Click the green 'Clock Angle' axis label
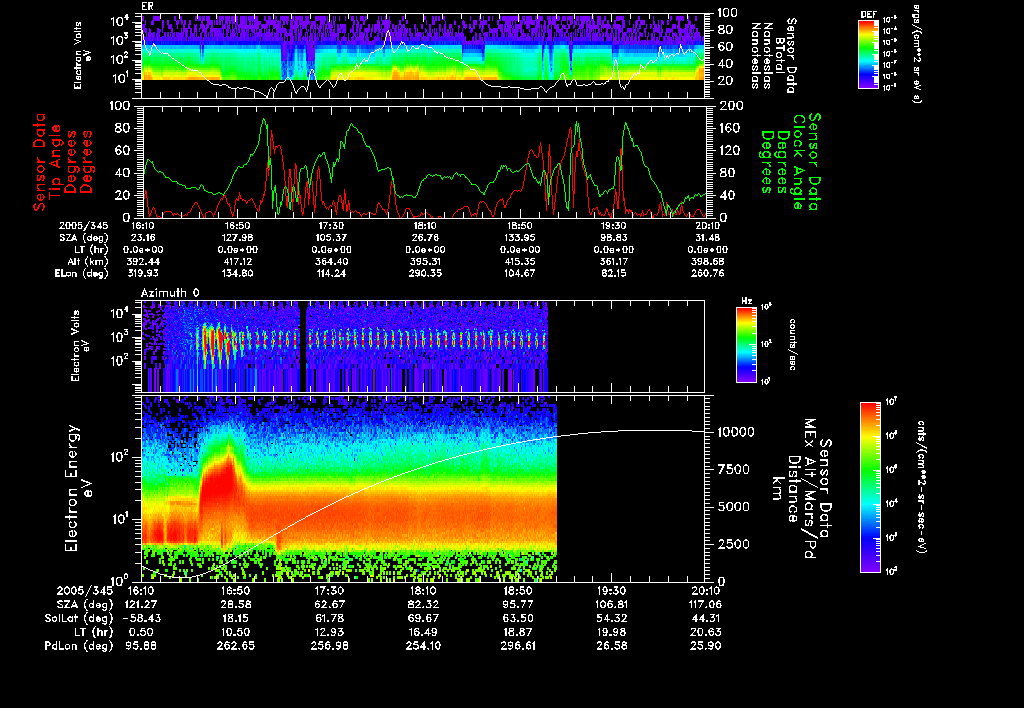Viewport: 1024px width, 708px height. pyautogui.click(x=798, y=161)
